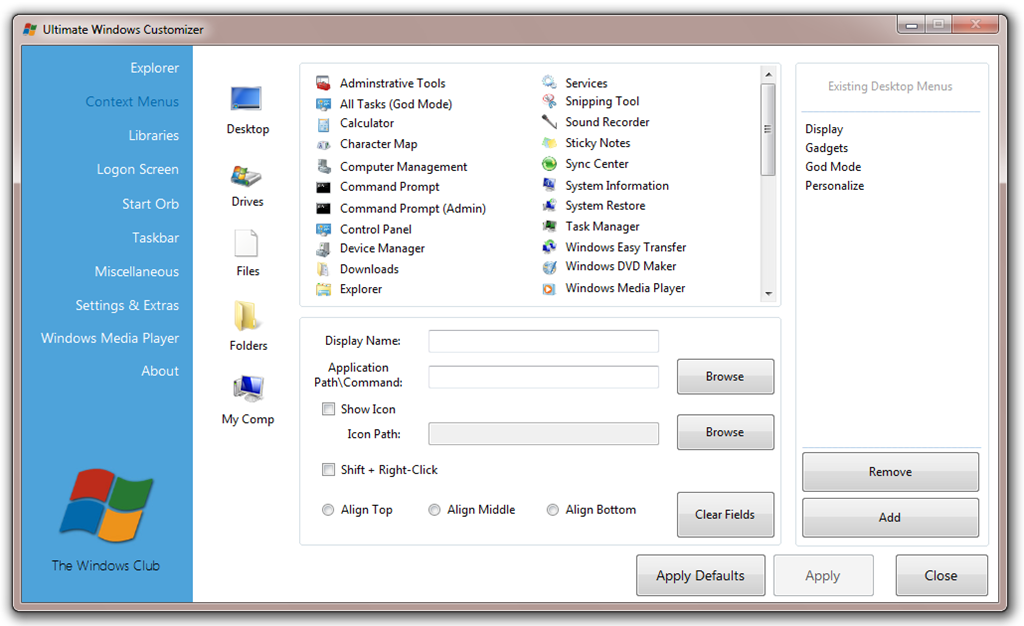Select Personalize in Existing Desktop Menus
The image size is (1024, 626).
tap(835, 186)
